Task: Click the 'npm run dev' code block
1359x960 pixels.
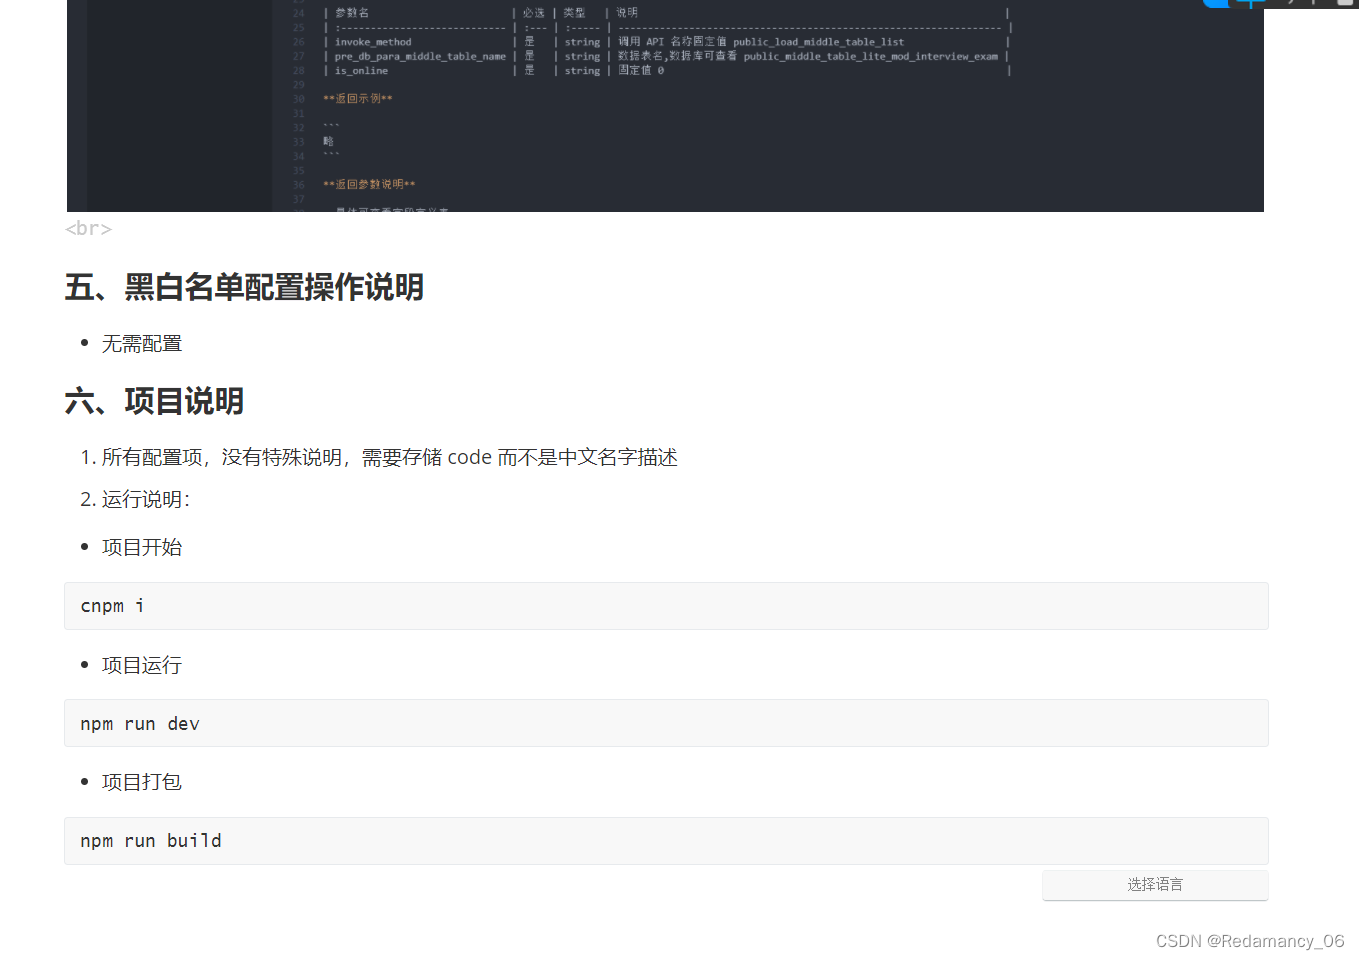Action: pyautogui.click(x=666, y=723)
